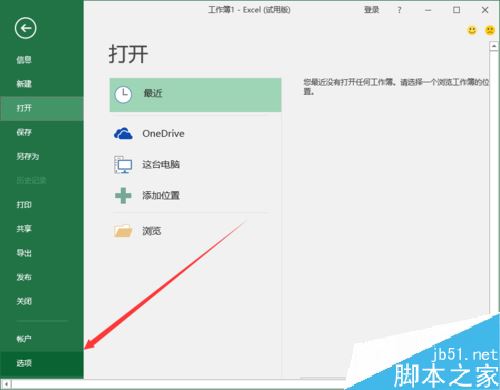Open the 帐户 page
This screenshot has width=500, height=390.
coord(42,339)
